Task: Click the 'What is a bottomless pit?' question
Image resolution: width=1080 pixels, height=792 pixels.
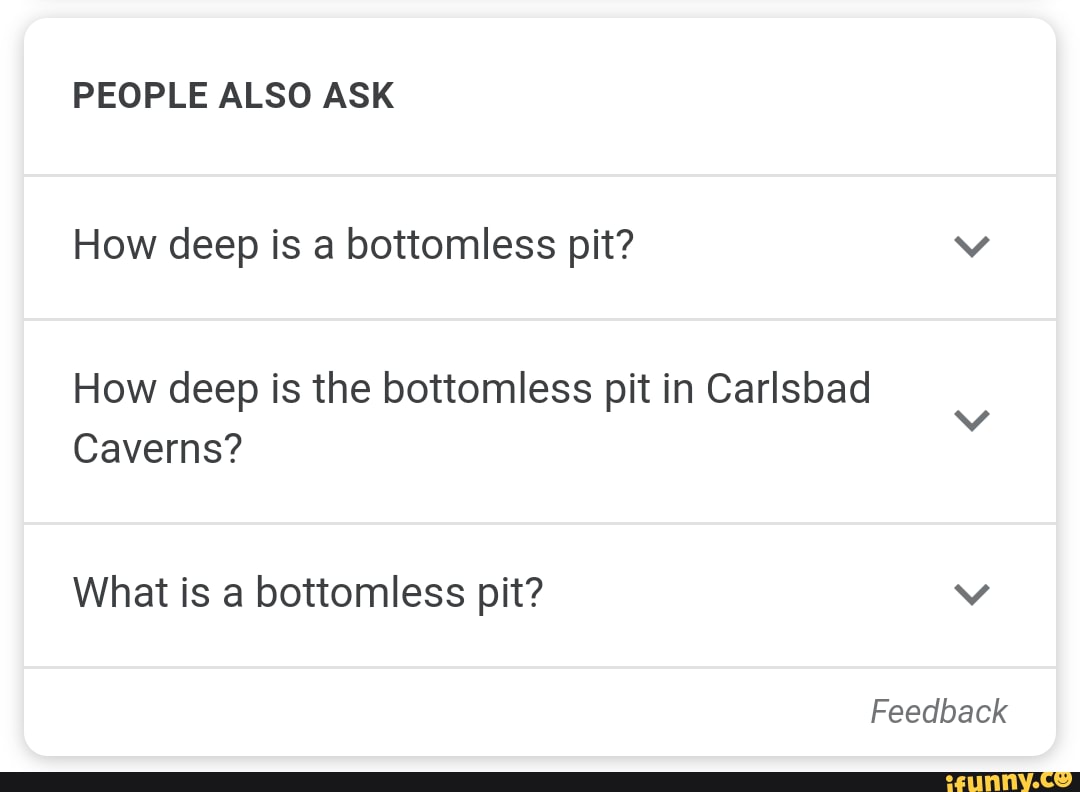Action: coord(307,592)
